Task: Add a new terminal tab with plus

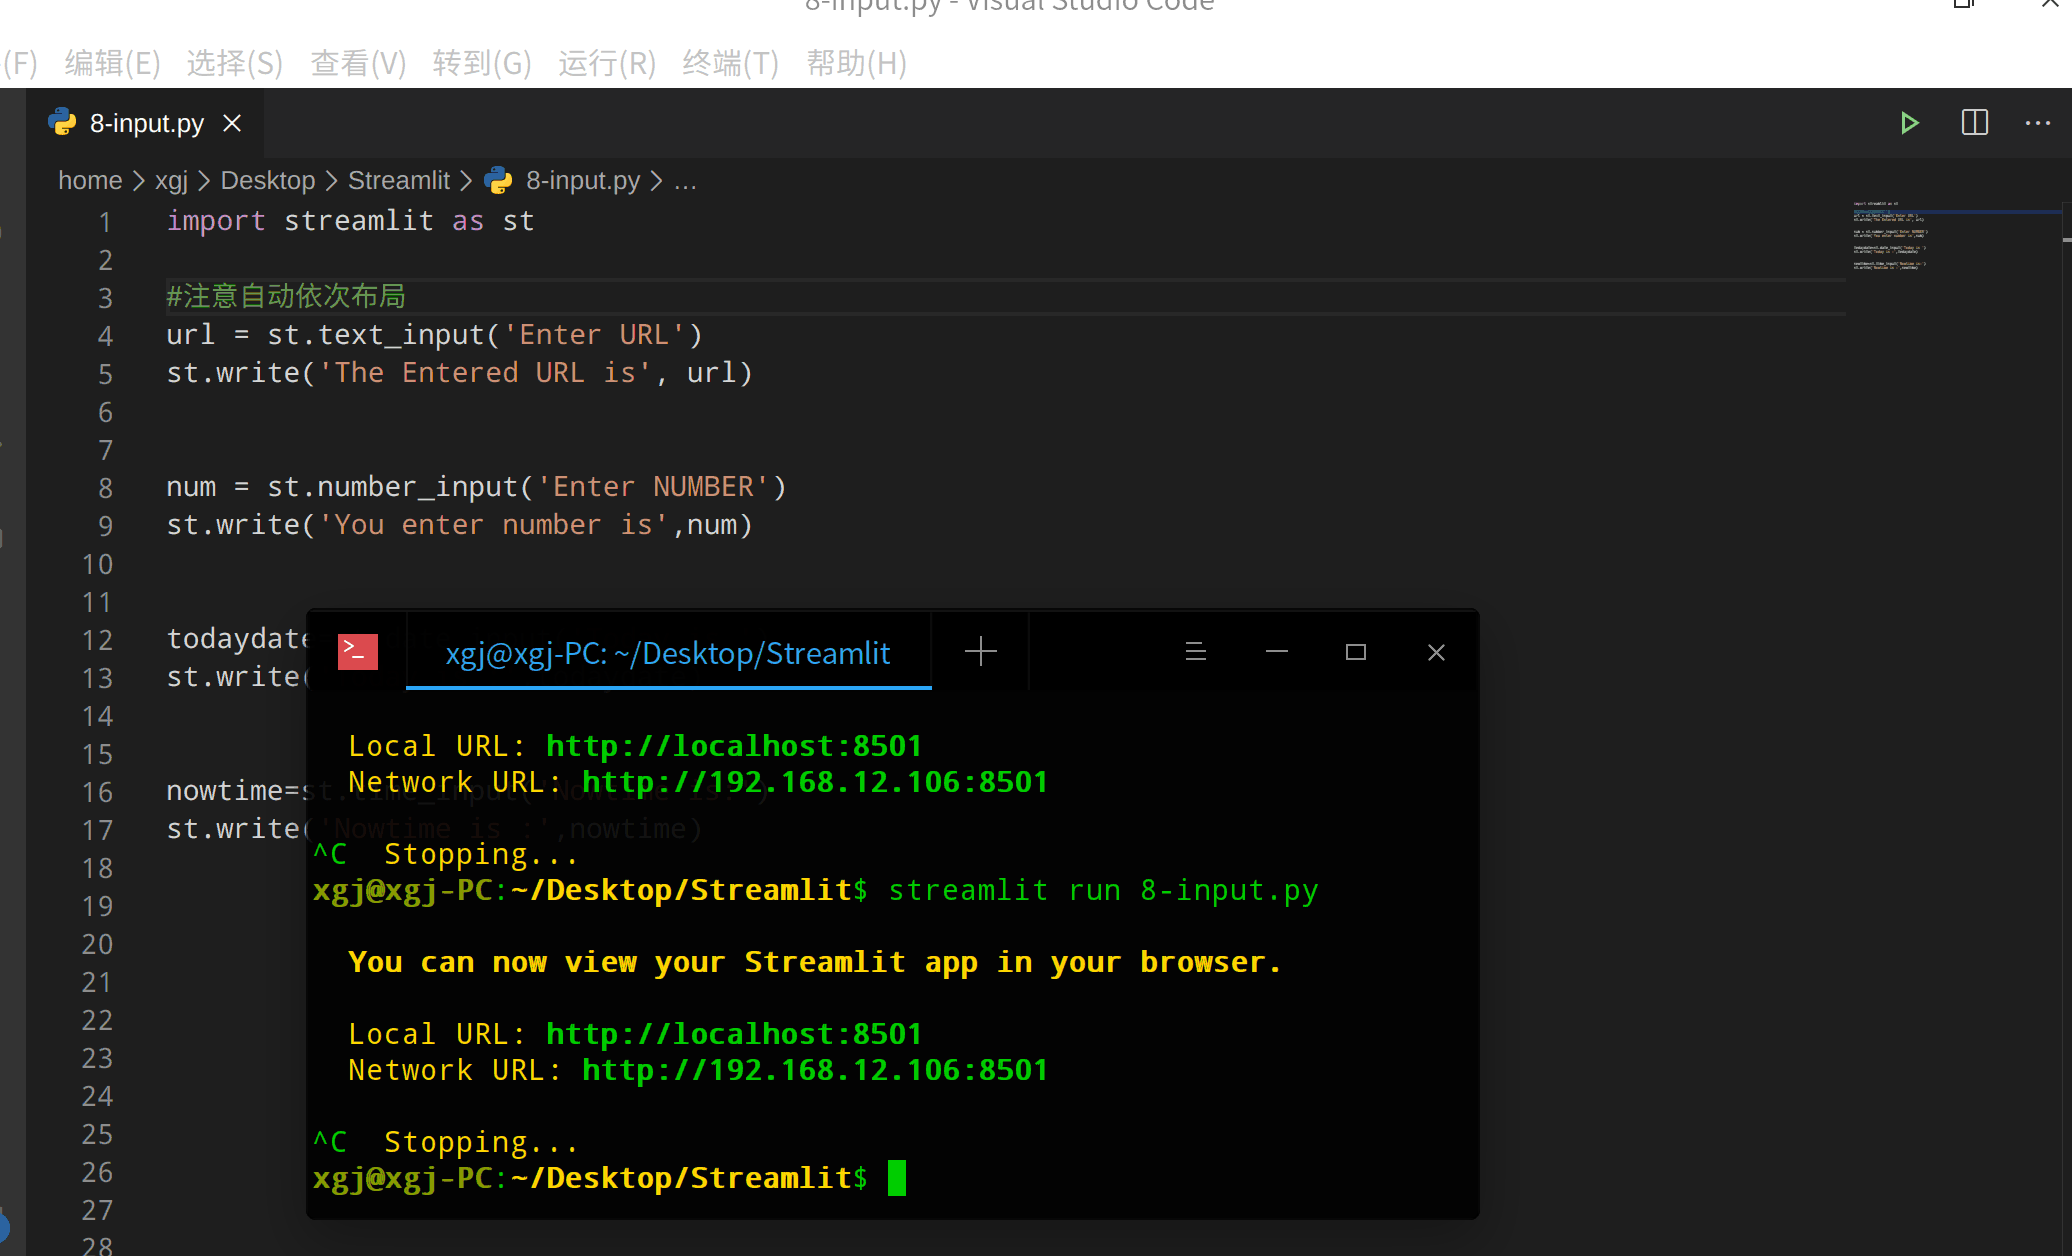Action: pyautogui.click(x=980, y=652)
